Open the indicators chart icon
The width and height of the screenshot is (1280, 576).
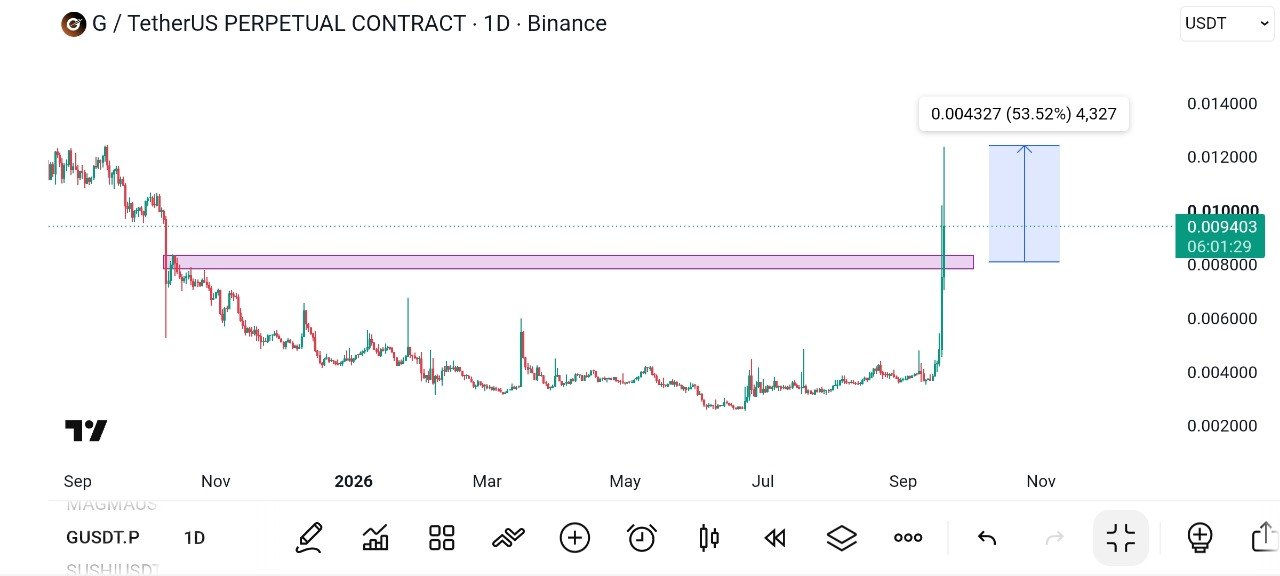375,538
